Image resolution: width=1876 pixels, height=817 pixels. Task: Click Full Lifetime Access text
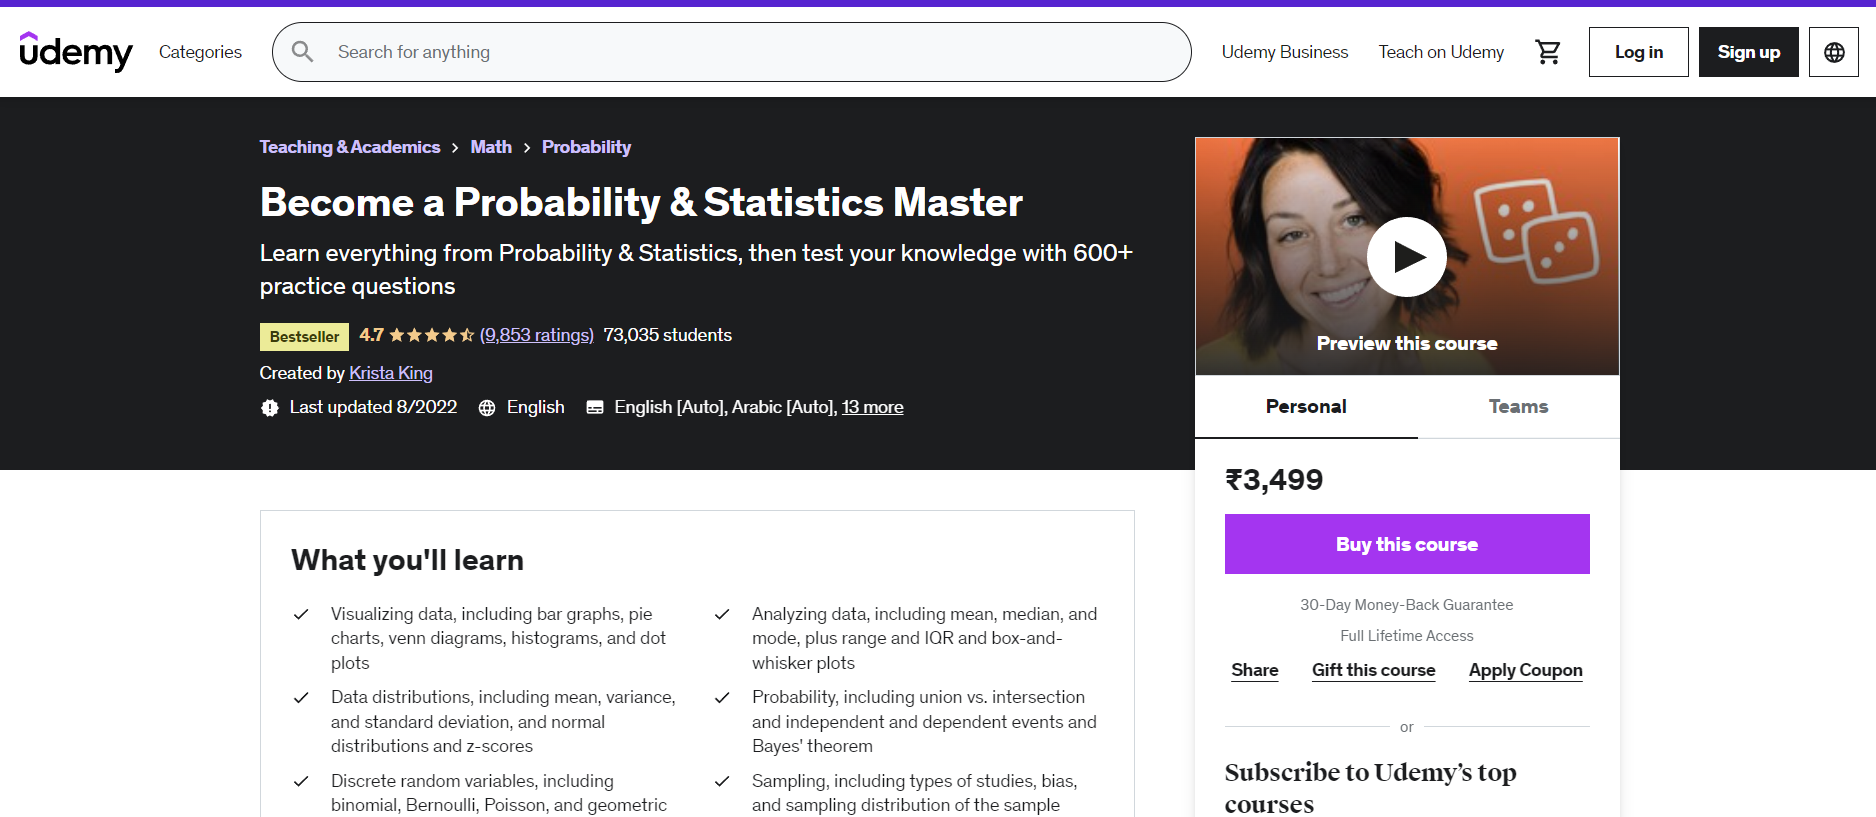click(x=1406, y=636)
